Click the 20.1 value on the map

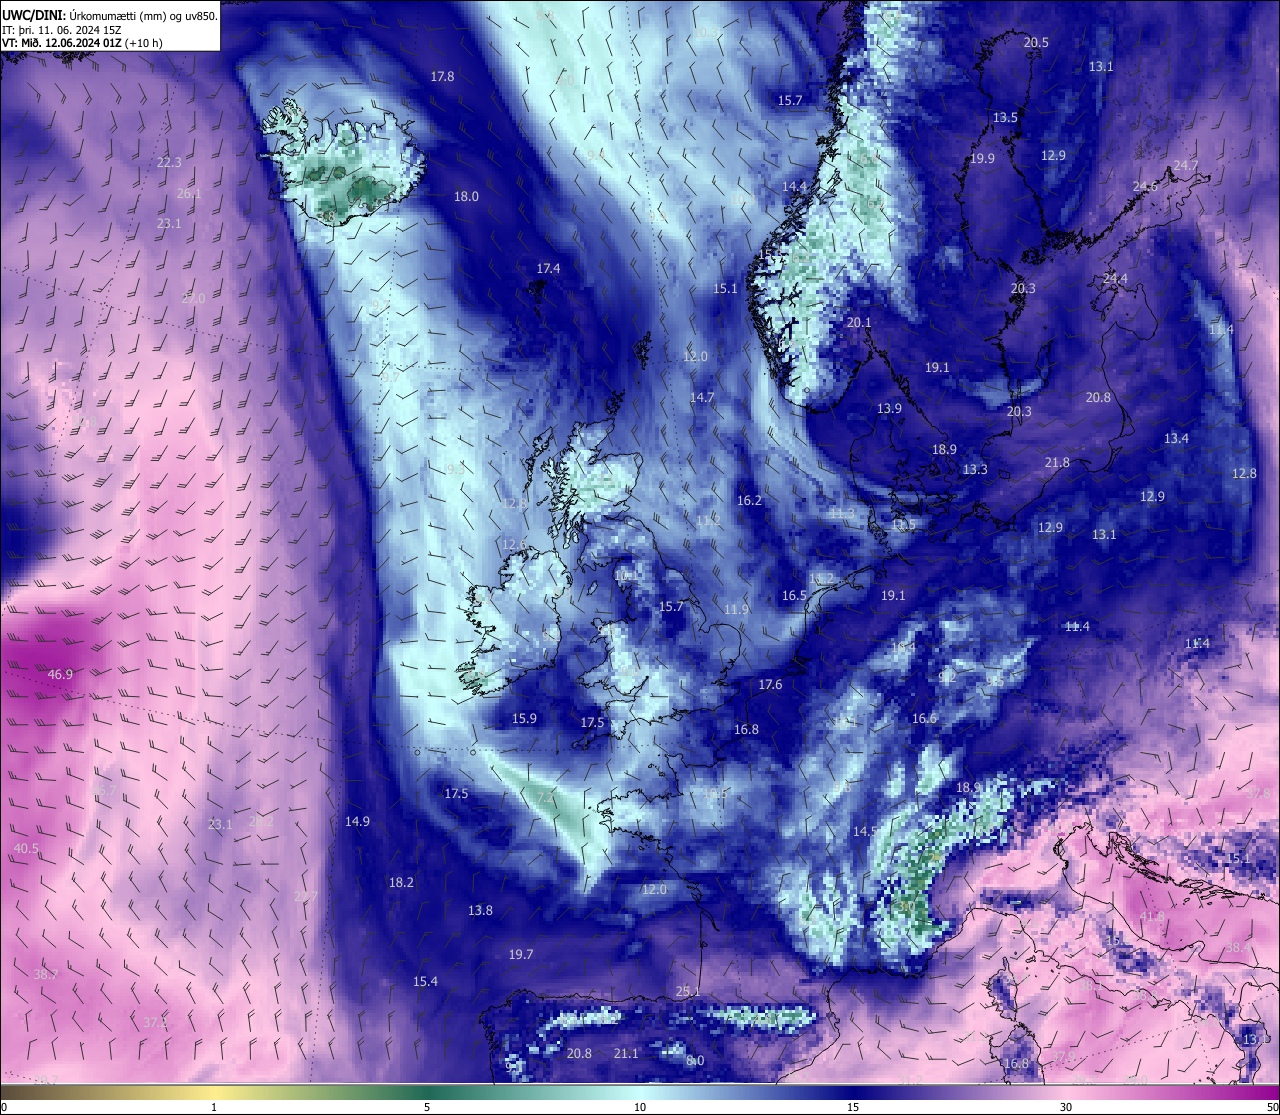tap(859, 323)
